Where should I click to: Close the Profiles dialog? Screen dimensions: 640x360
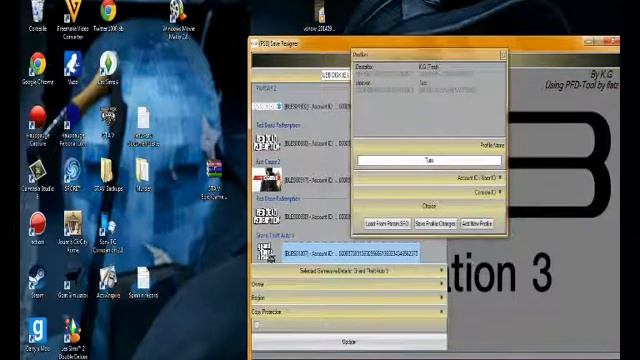coord(503,54)
